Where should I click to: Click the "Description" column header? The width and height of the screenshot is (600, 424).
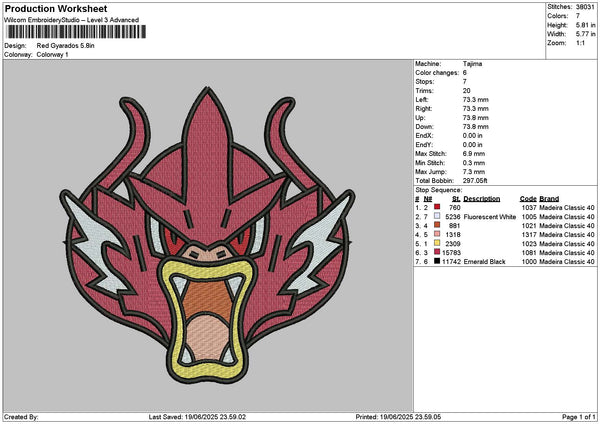point(482,199)
